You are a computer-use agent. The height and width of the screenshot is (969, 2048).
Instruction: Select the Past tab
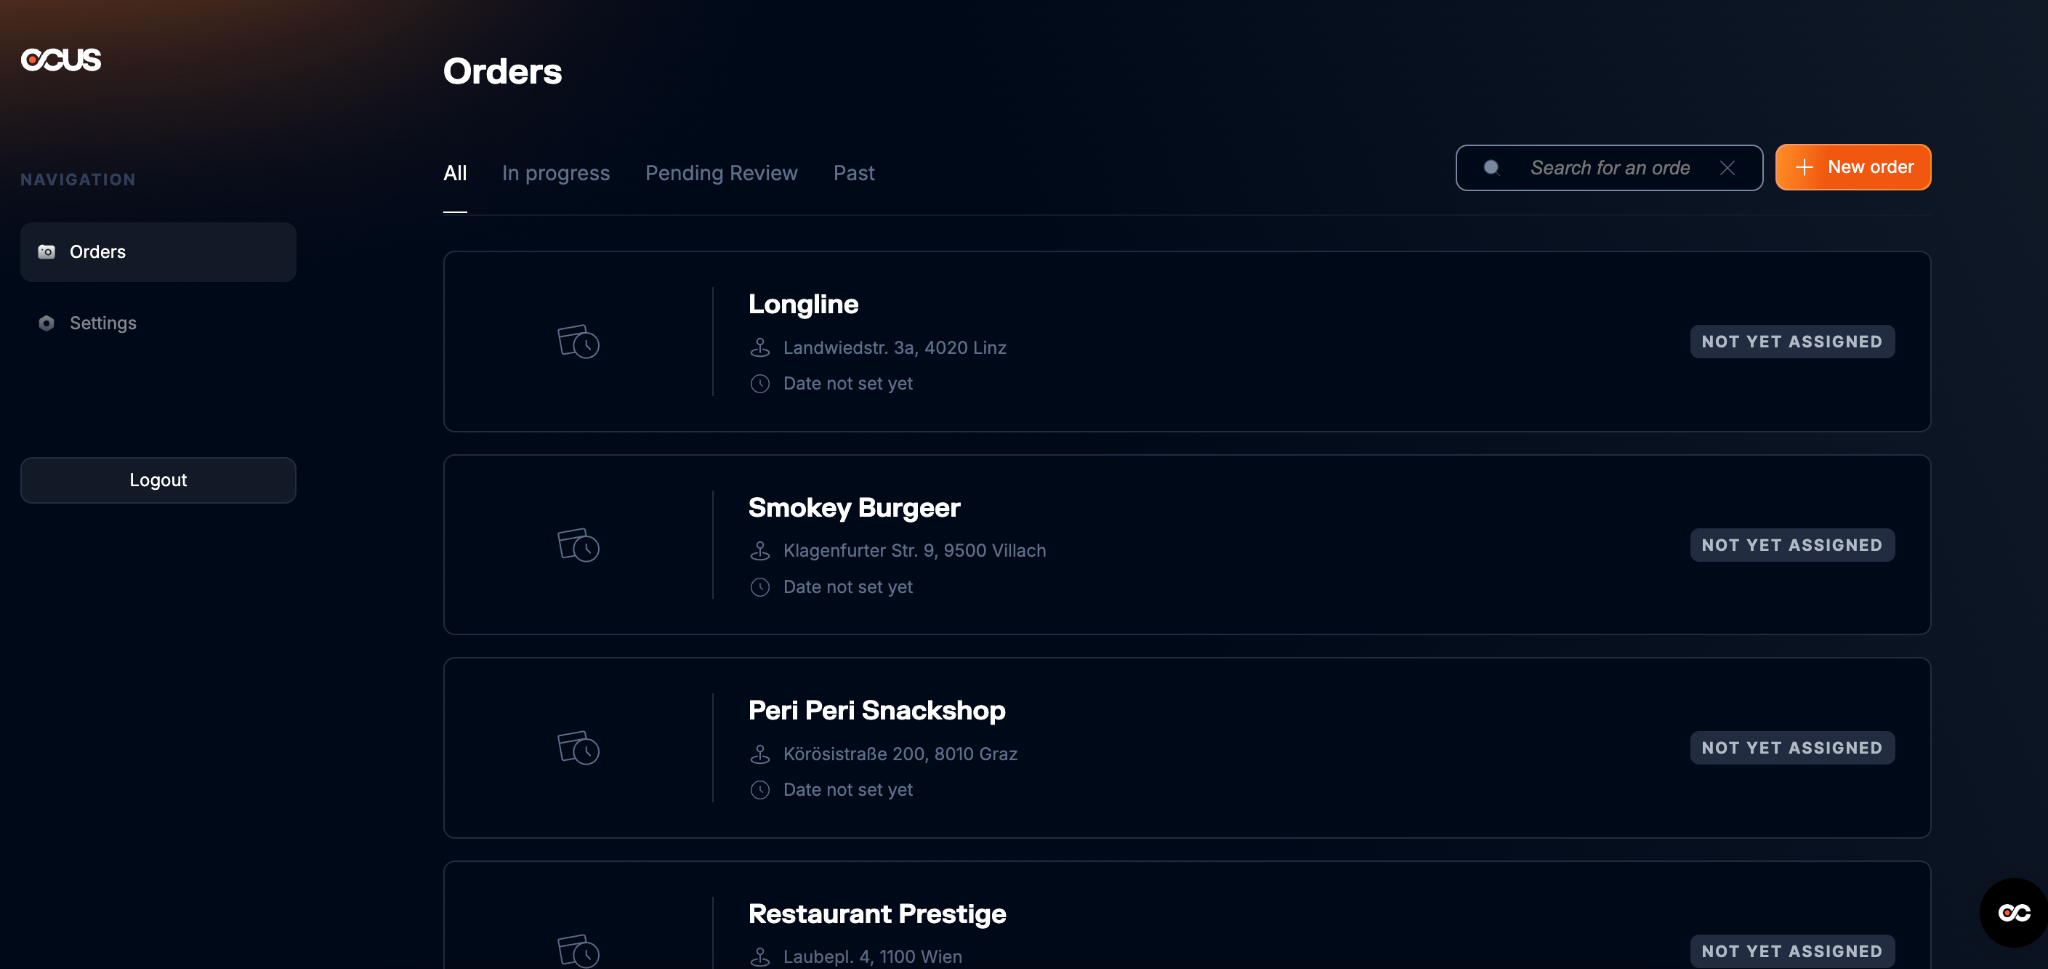pyautogui.click(x=853, y=172)
